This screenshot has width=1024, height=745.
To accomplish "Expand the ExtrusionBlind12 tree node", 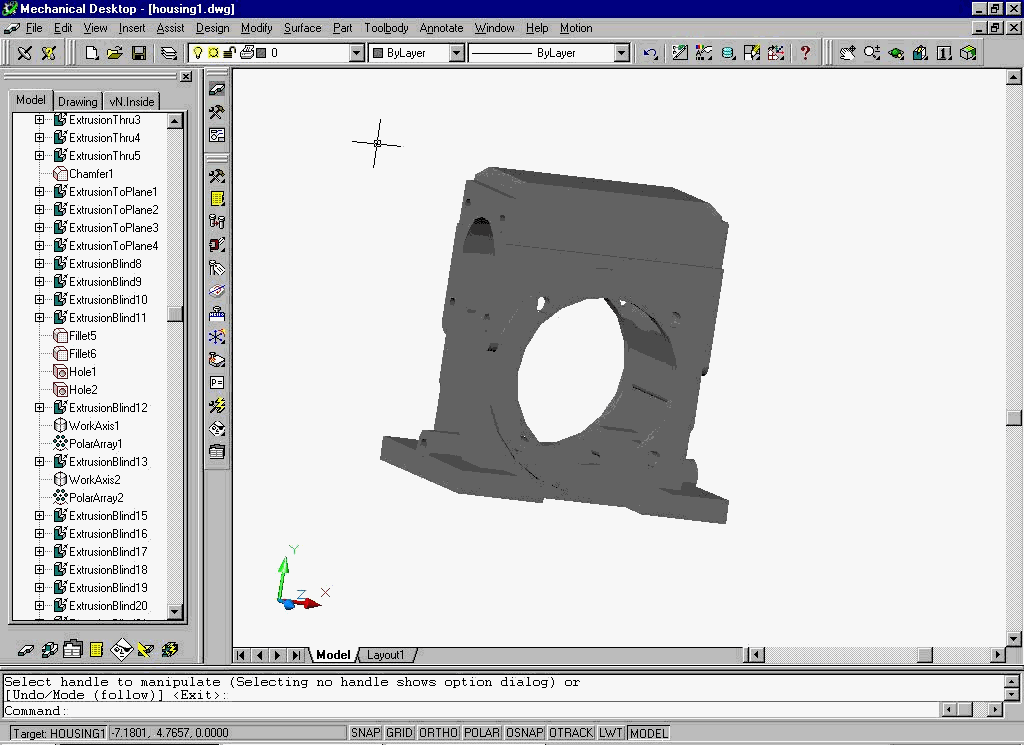I will (39, 407).
